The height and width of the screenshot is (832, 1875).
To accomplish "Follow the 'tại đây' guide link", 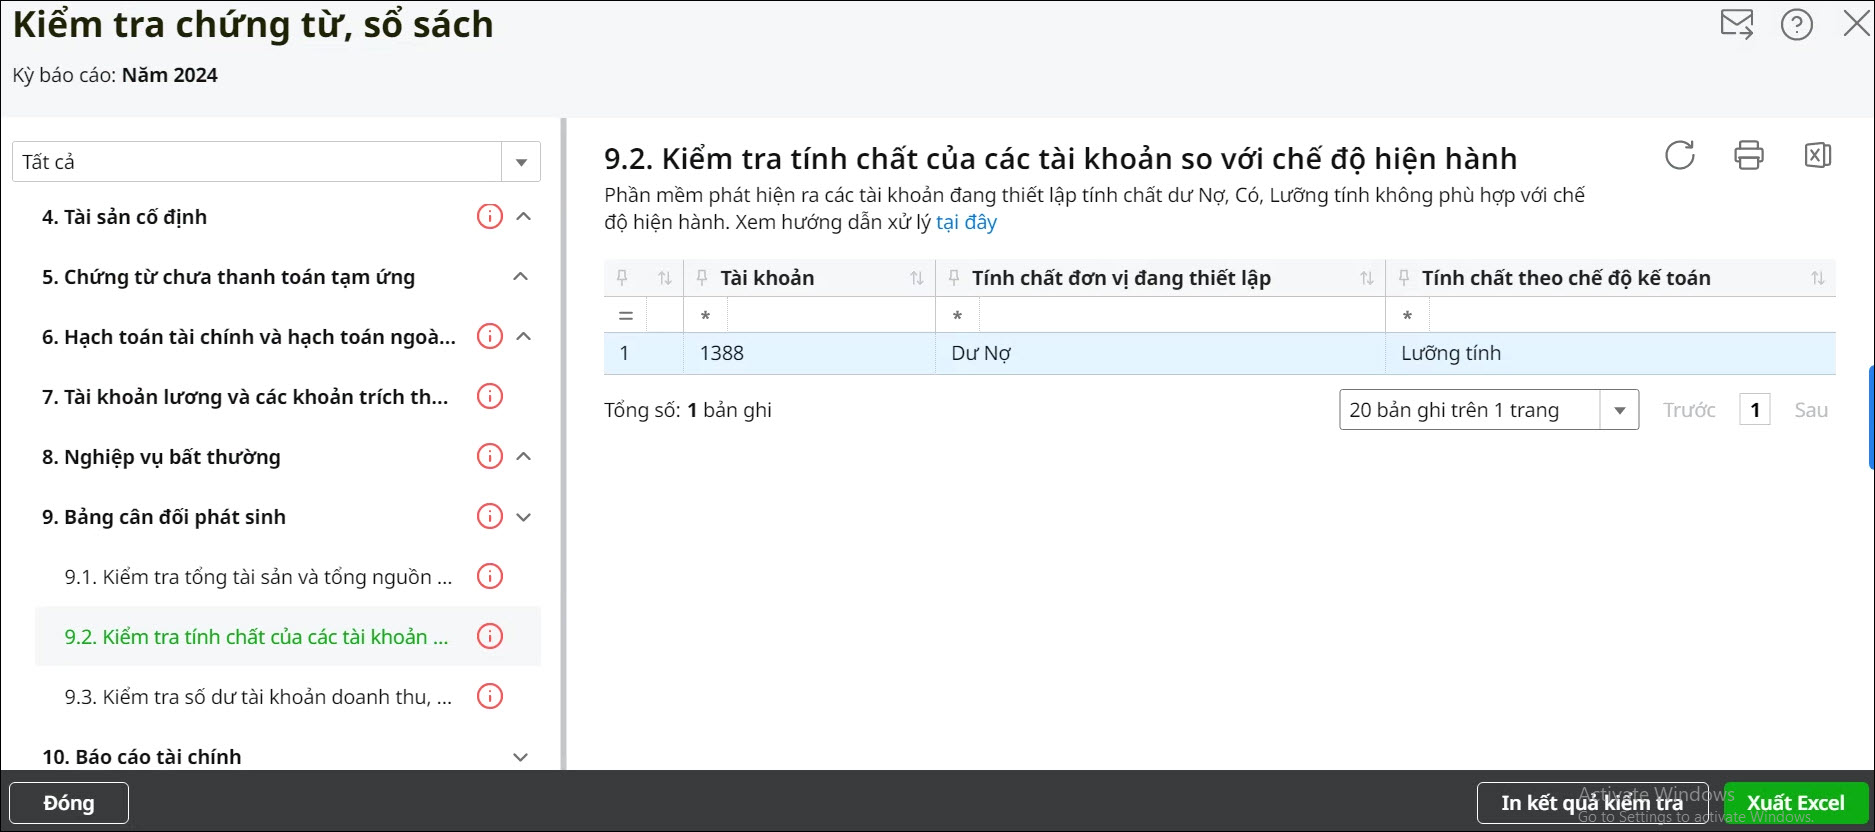I will 966,222.
